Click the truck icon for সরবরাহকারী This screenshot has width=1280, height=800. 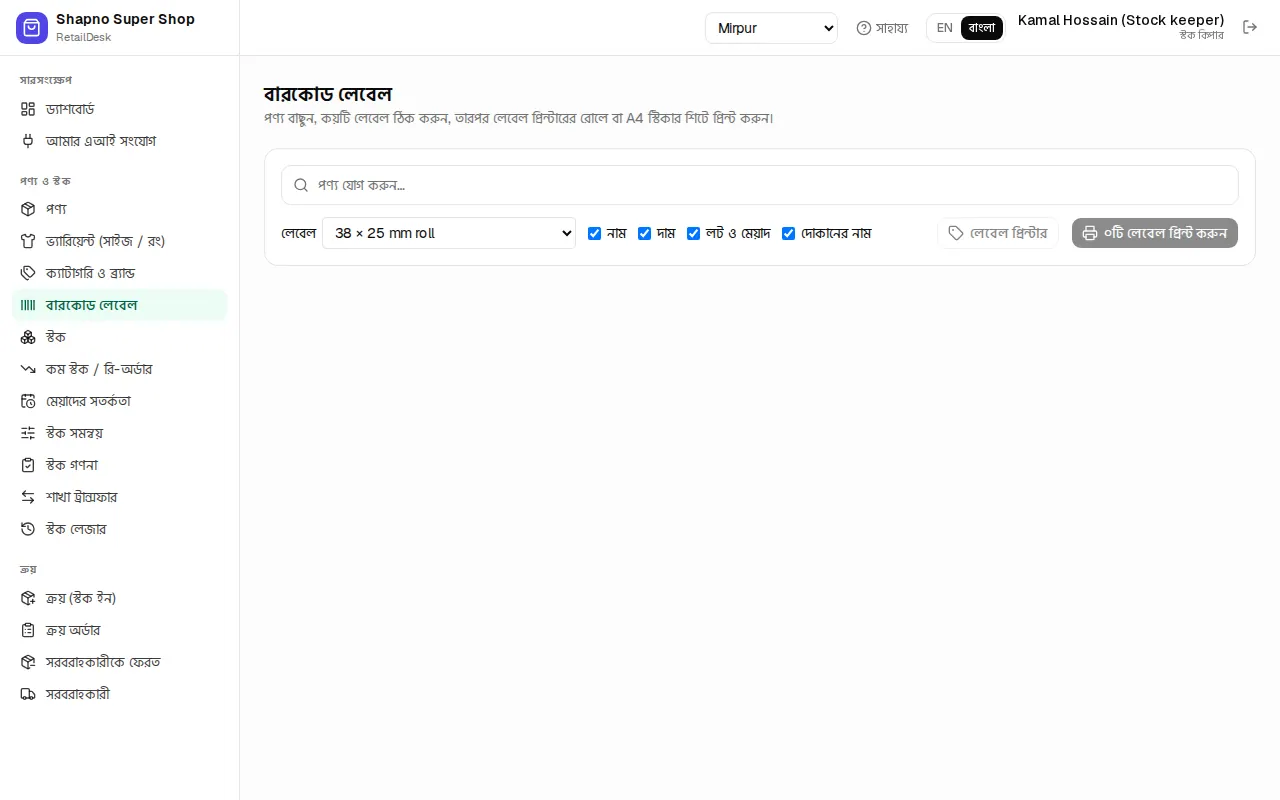pos(28,694)
